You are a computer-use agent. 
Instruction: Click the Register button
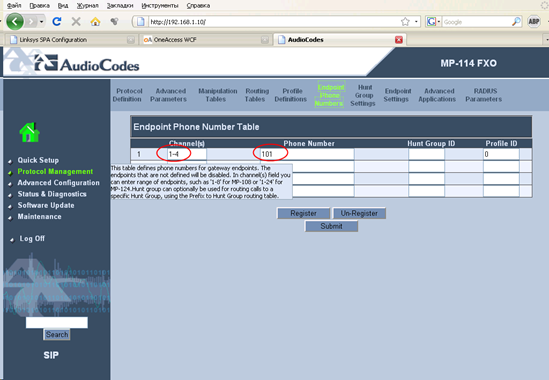click(303, 213)
